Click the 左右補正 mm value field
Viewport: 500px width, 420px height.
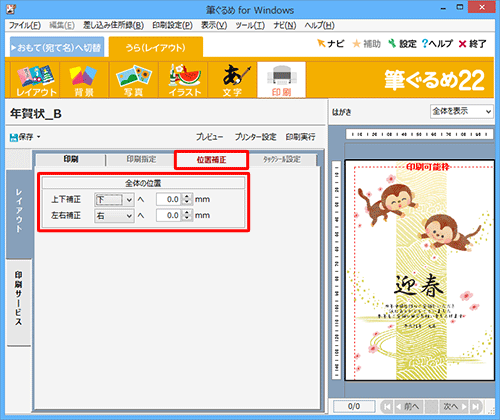click(169, 216)
